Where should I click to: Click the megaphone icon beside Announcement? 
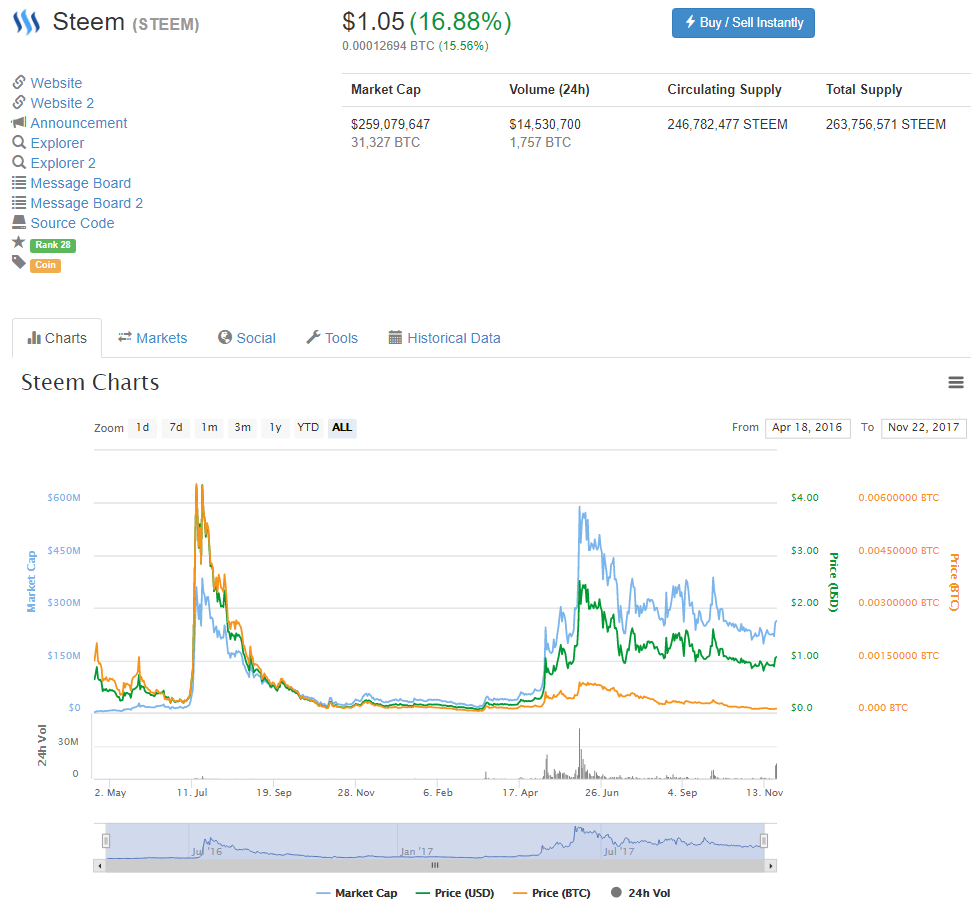tap(19, 122)
